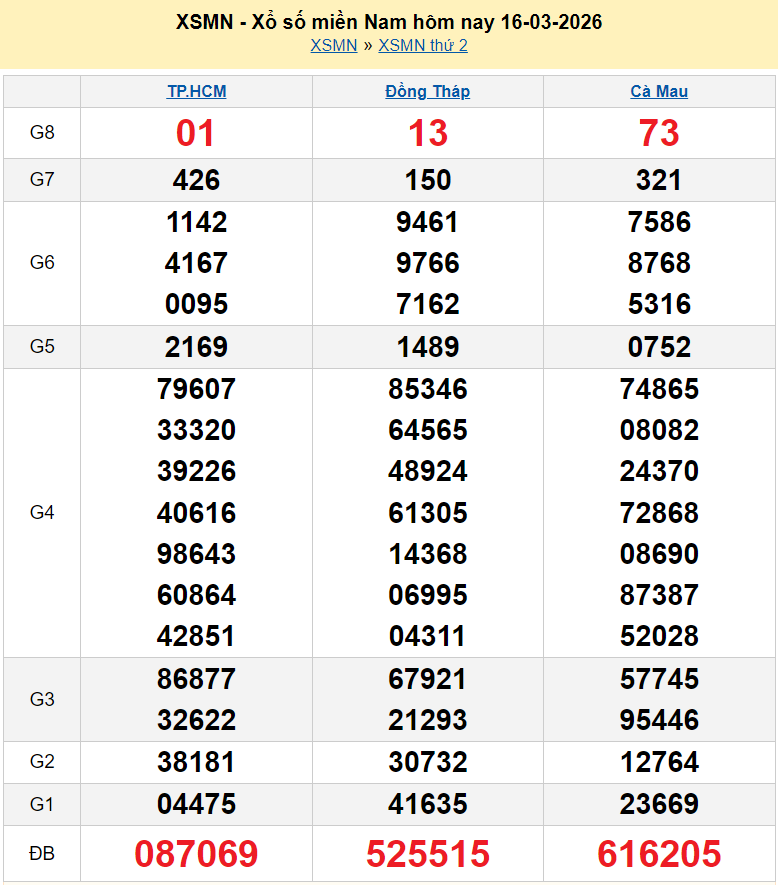Click the red G8 number 73
The height and width of the screenshot is (885, 778).
pyautogui.click(x=659, y=133)
